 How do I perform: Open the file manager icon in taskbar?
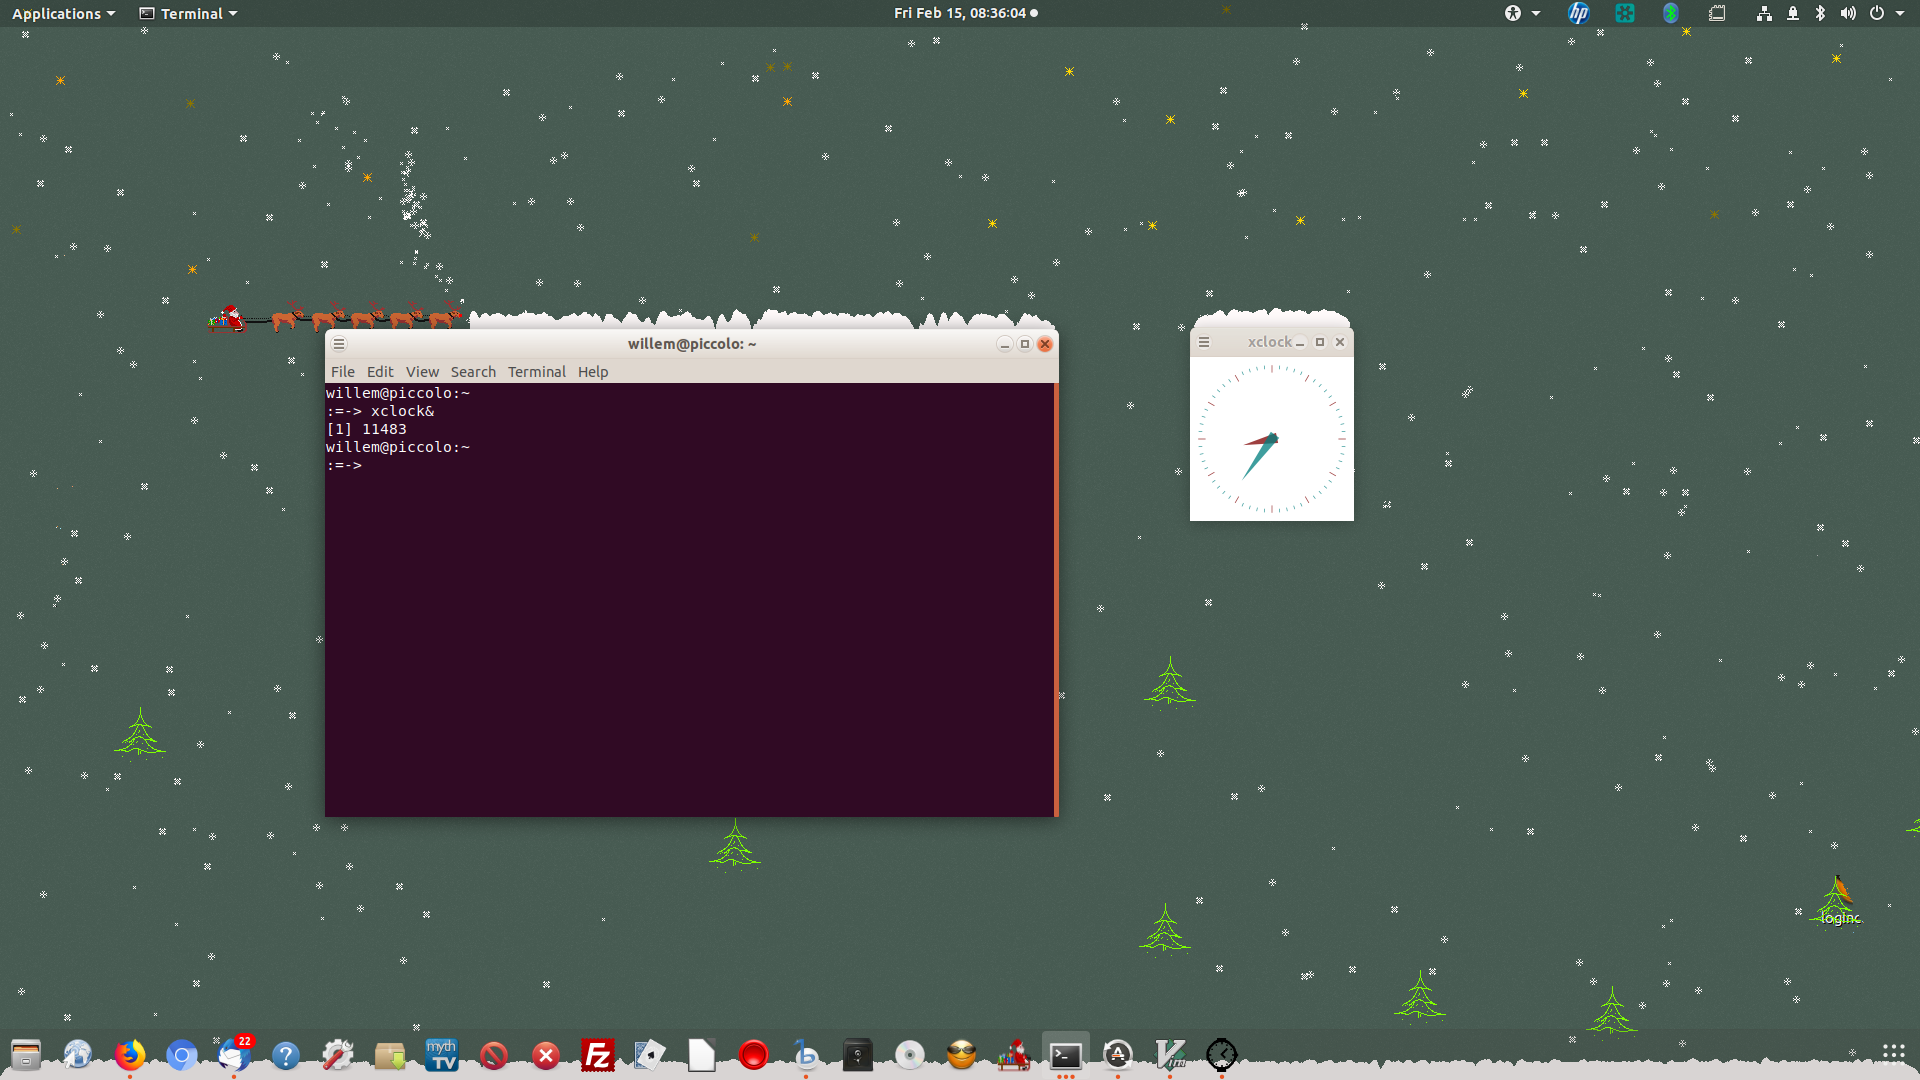[x=24, y=1054]
